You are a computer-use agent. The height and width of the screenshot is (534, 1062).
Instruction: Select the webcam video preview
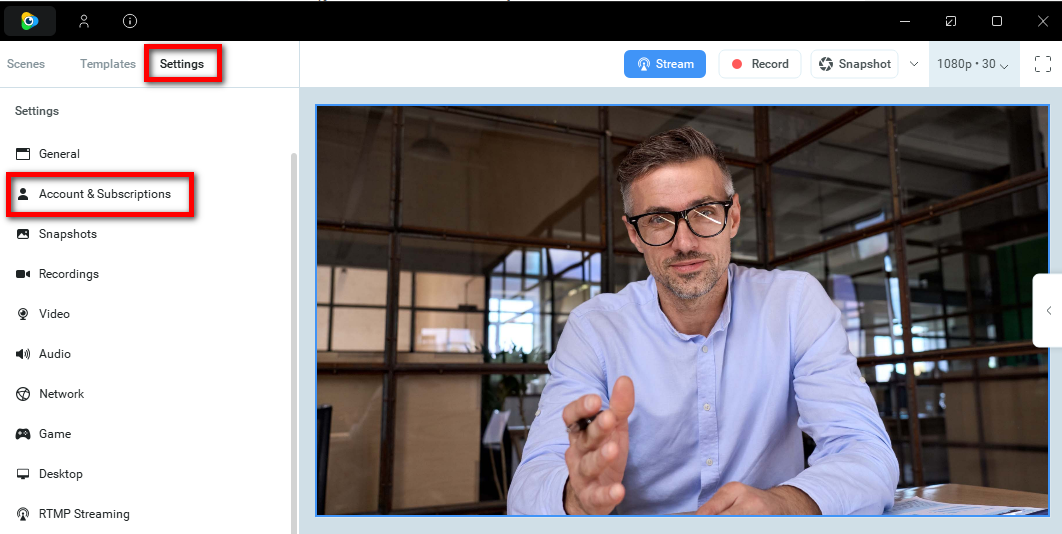point(682,310)
